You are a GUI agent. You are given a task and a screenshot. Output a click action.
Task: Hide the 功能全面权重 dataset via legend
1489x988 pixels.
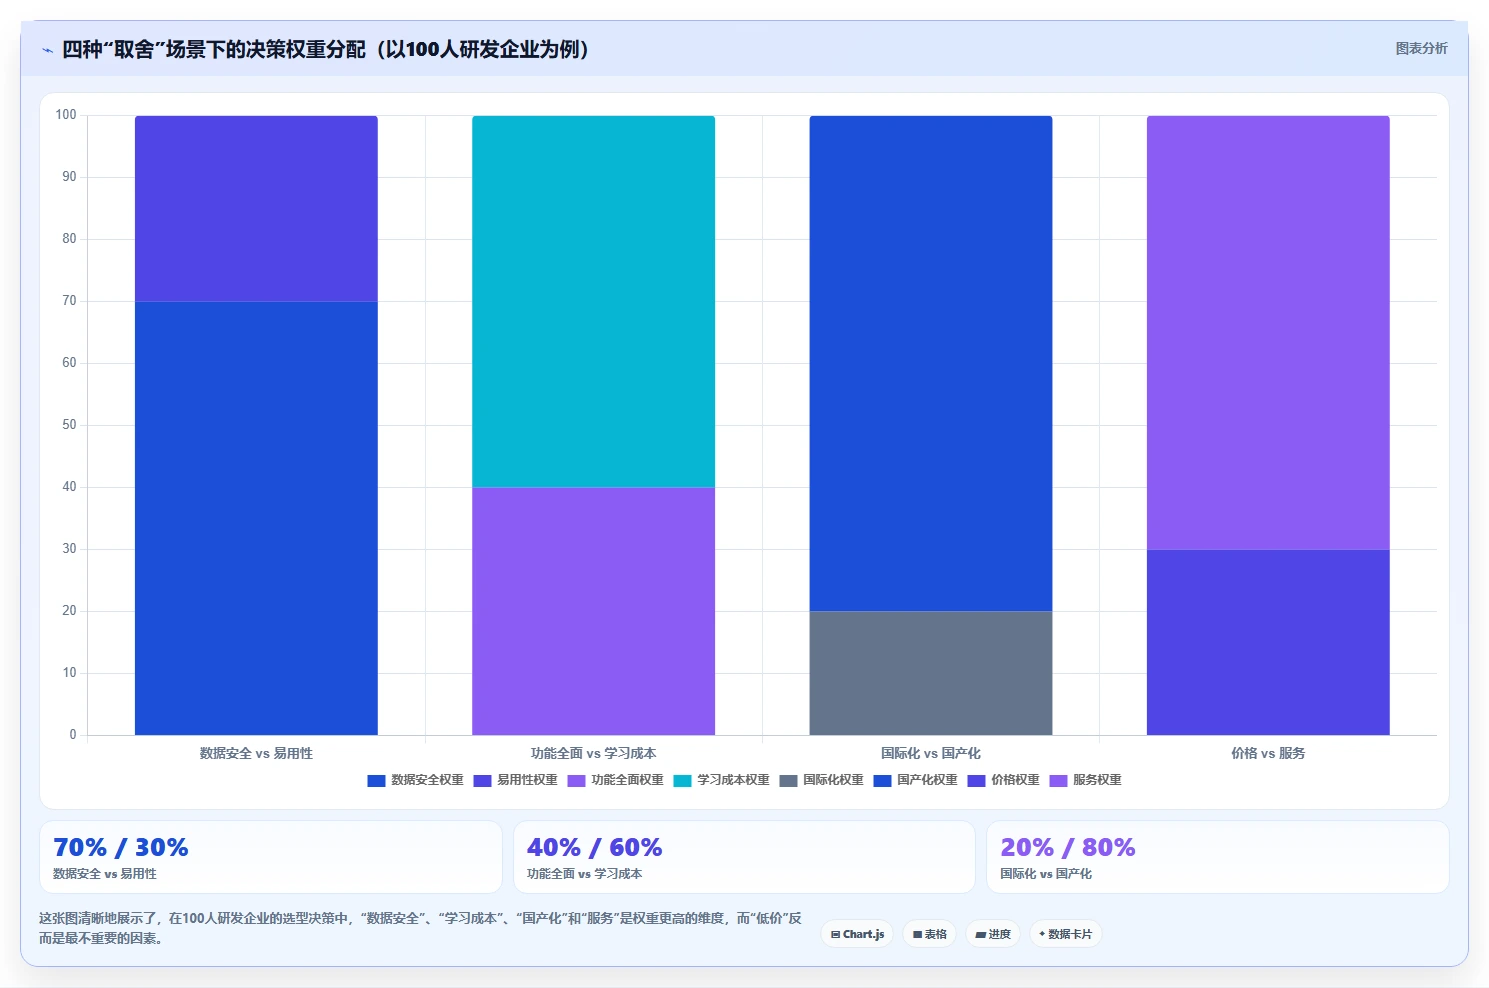point(615,780)
